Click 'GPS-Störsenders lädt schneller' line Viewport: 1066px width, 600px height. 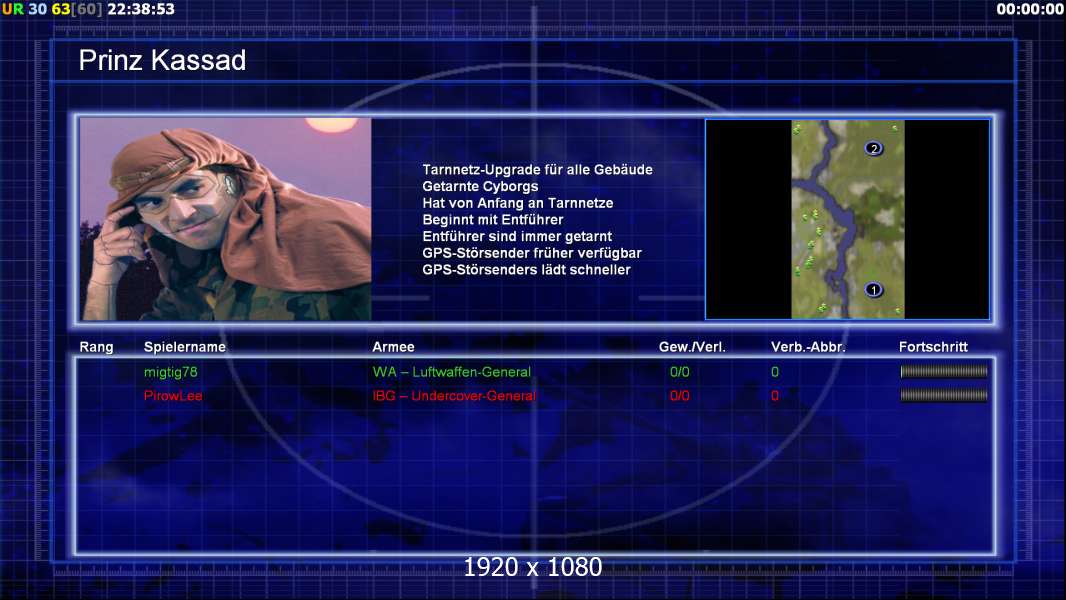pos(526,270)
